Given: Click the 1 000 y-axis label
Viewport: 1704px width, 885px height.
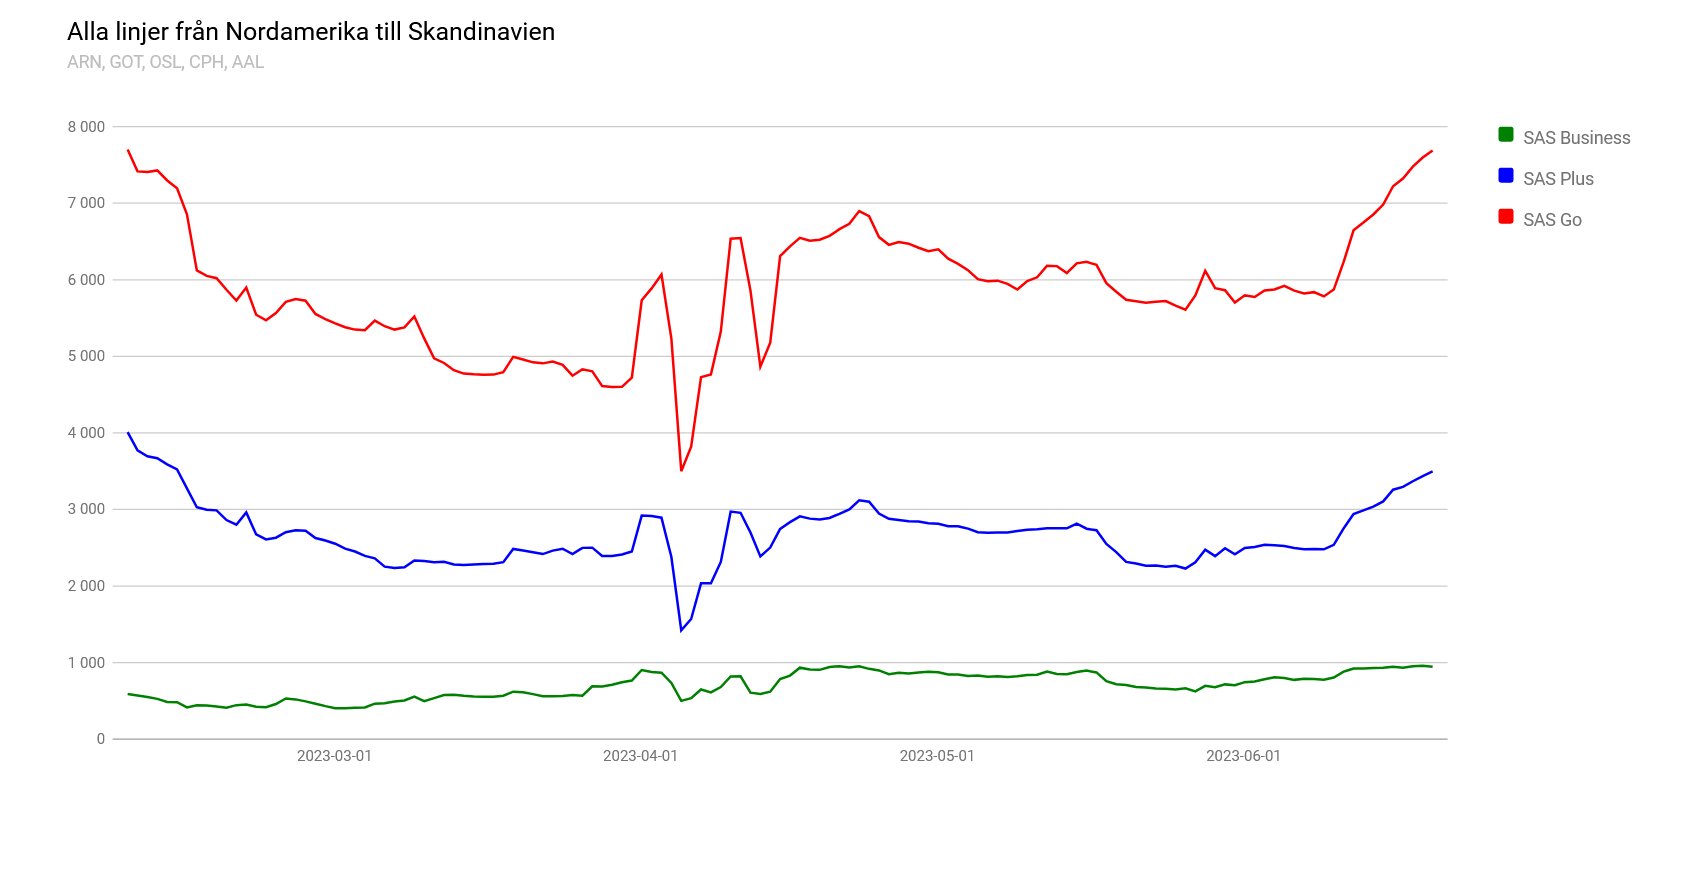Looking at the screenshot, I should tap(86, 663).
